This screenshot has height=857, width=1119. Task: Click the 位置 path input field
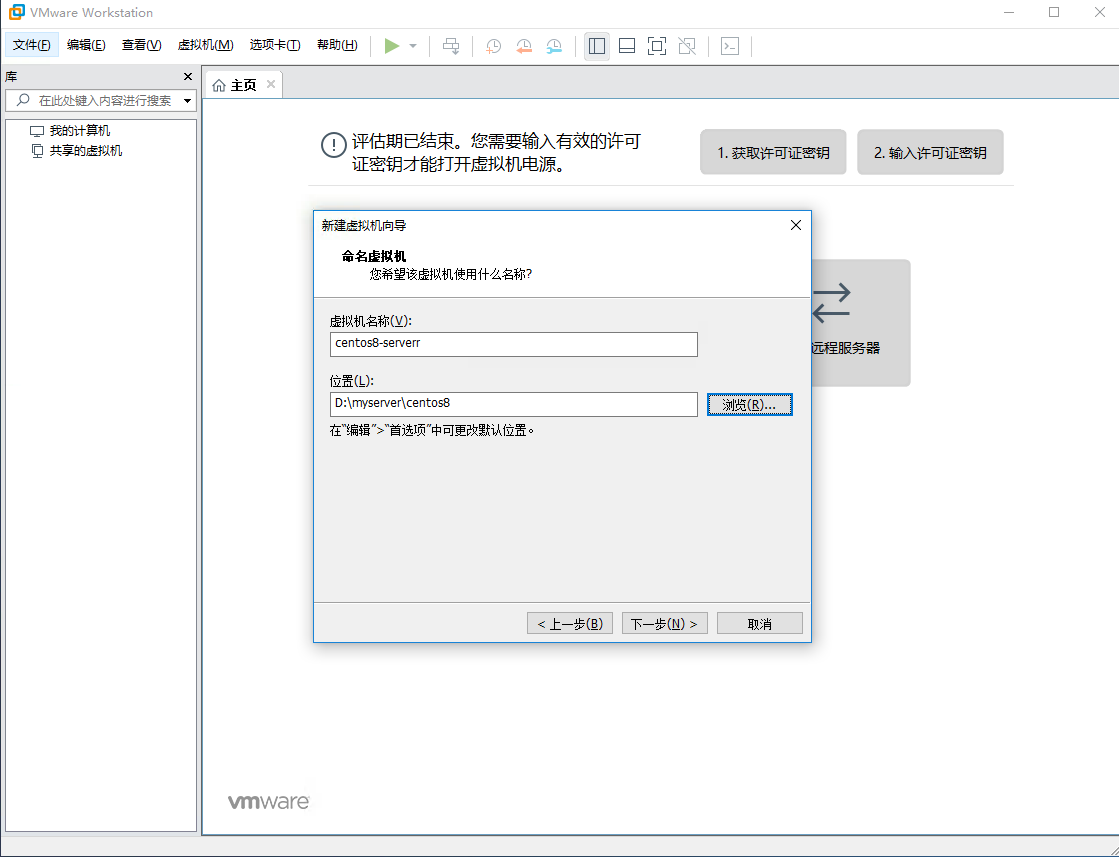[x=513, y=404]
